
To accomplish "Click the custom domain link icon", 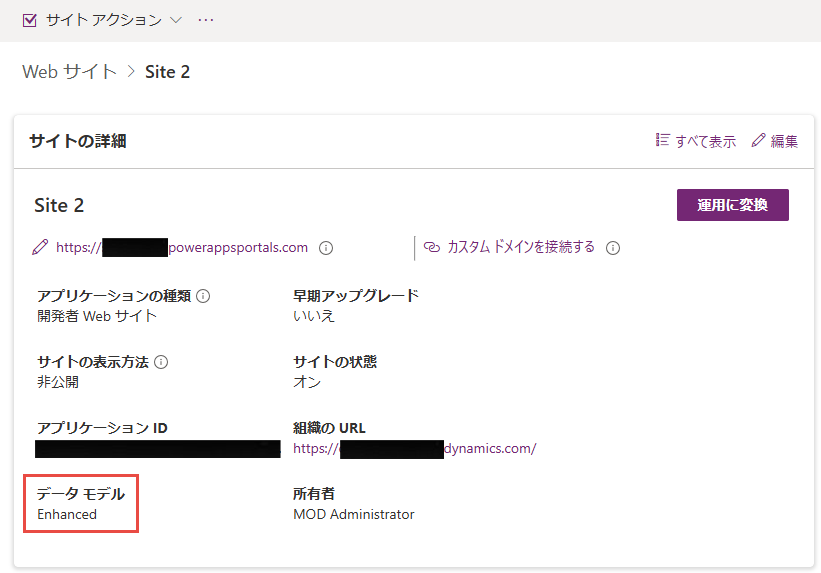I will pos(432,247).
